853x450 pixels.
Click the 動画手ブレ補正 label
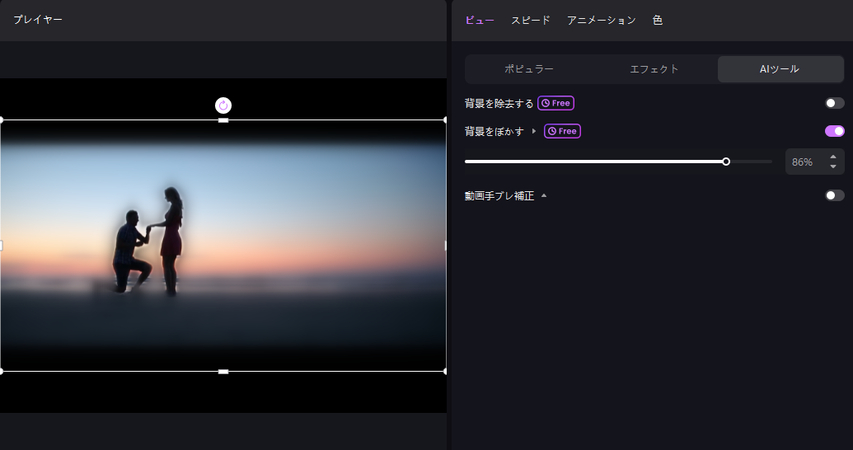(499, 196)
